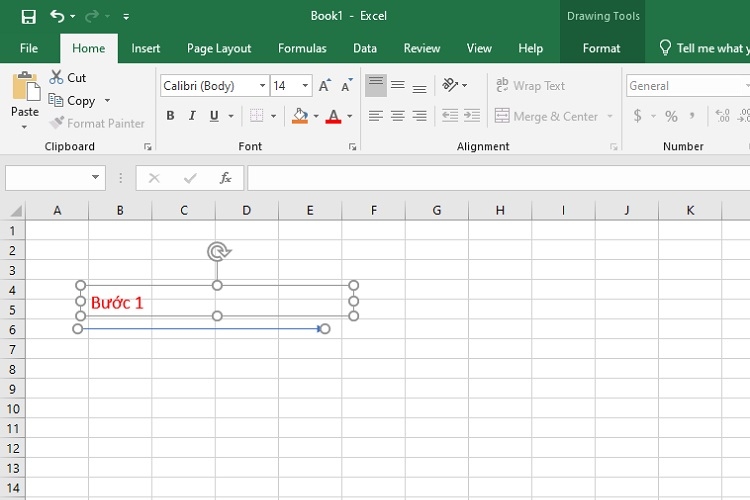Select row 10 header
750x500 pixels.
[x=13, y=409]
